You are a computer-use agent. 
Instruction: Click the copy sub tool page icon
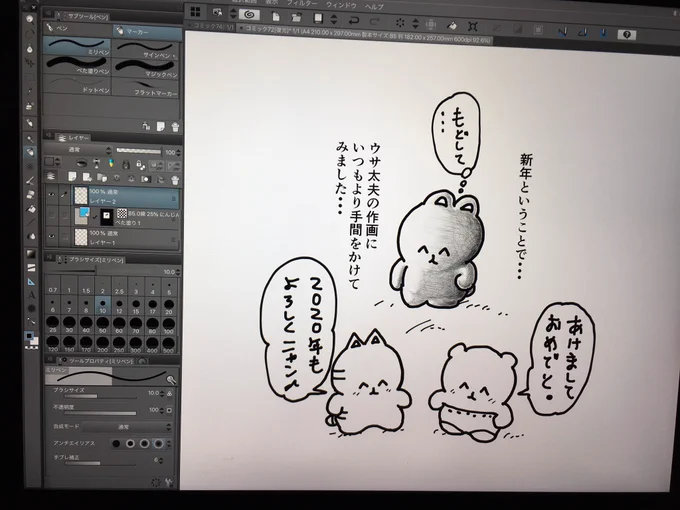160,126
